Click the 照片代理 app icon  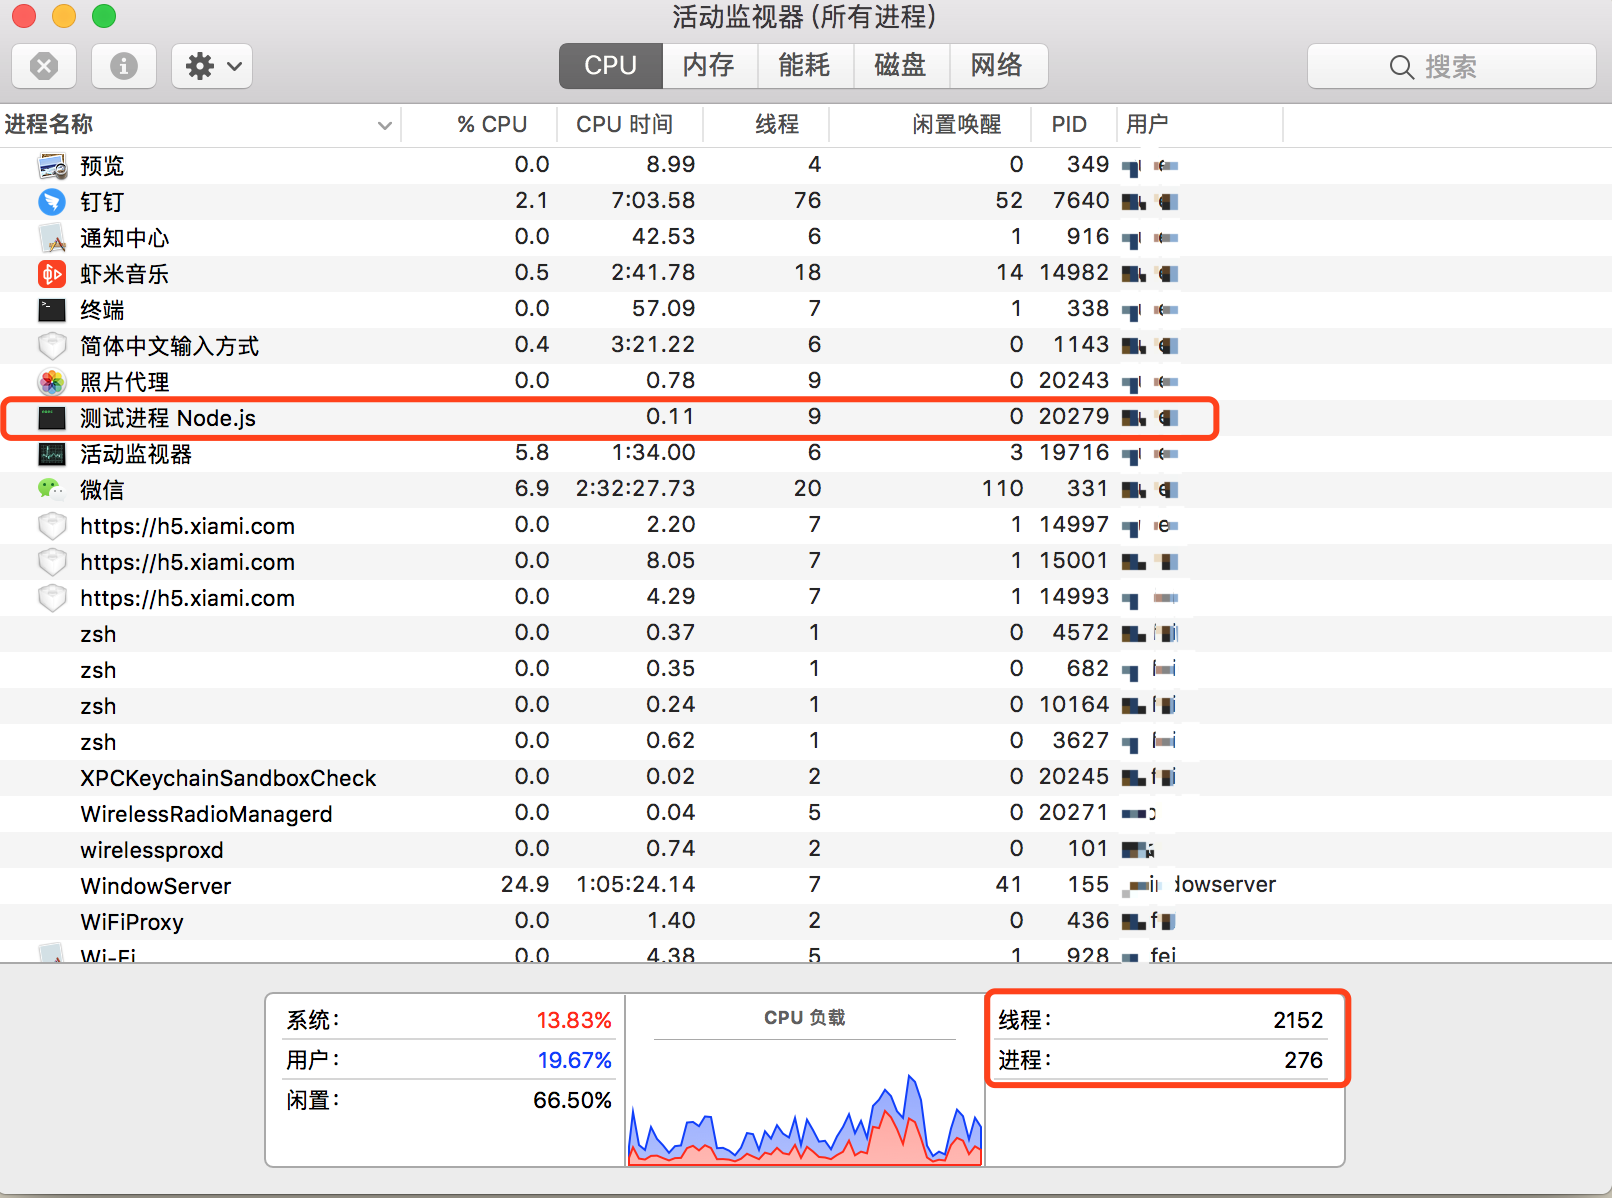pos(52,382)
